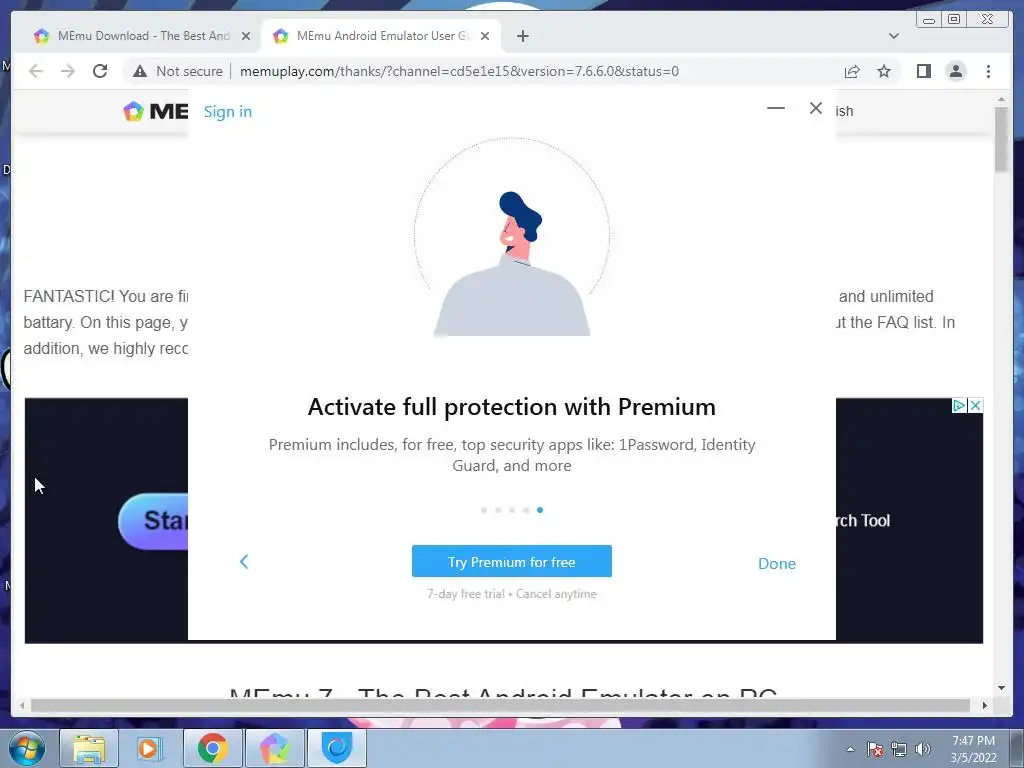1024x768 pixels.
Task: Click the Chrome forward arrow
Action: click(x=68, y=71)
